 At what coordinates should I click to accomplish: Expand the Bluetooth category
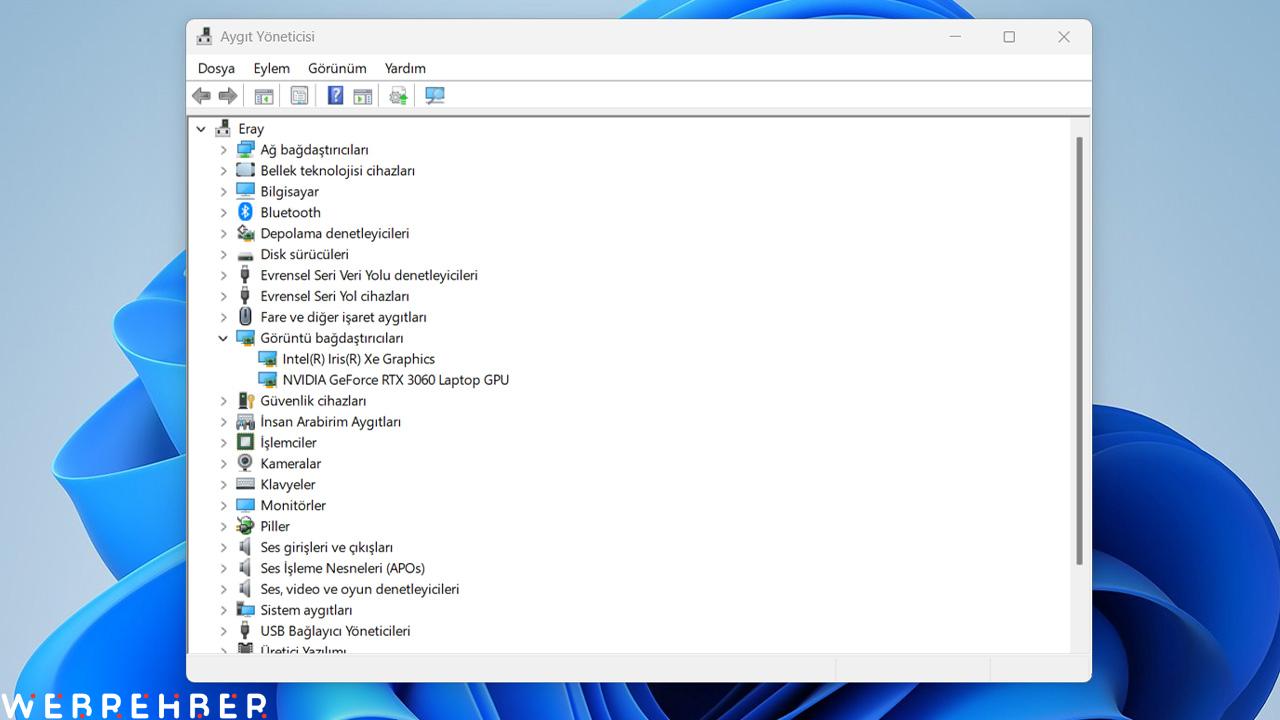[x=223, y=213]
